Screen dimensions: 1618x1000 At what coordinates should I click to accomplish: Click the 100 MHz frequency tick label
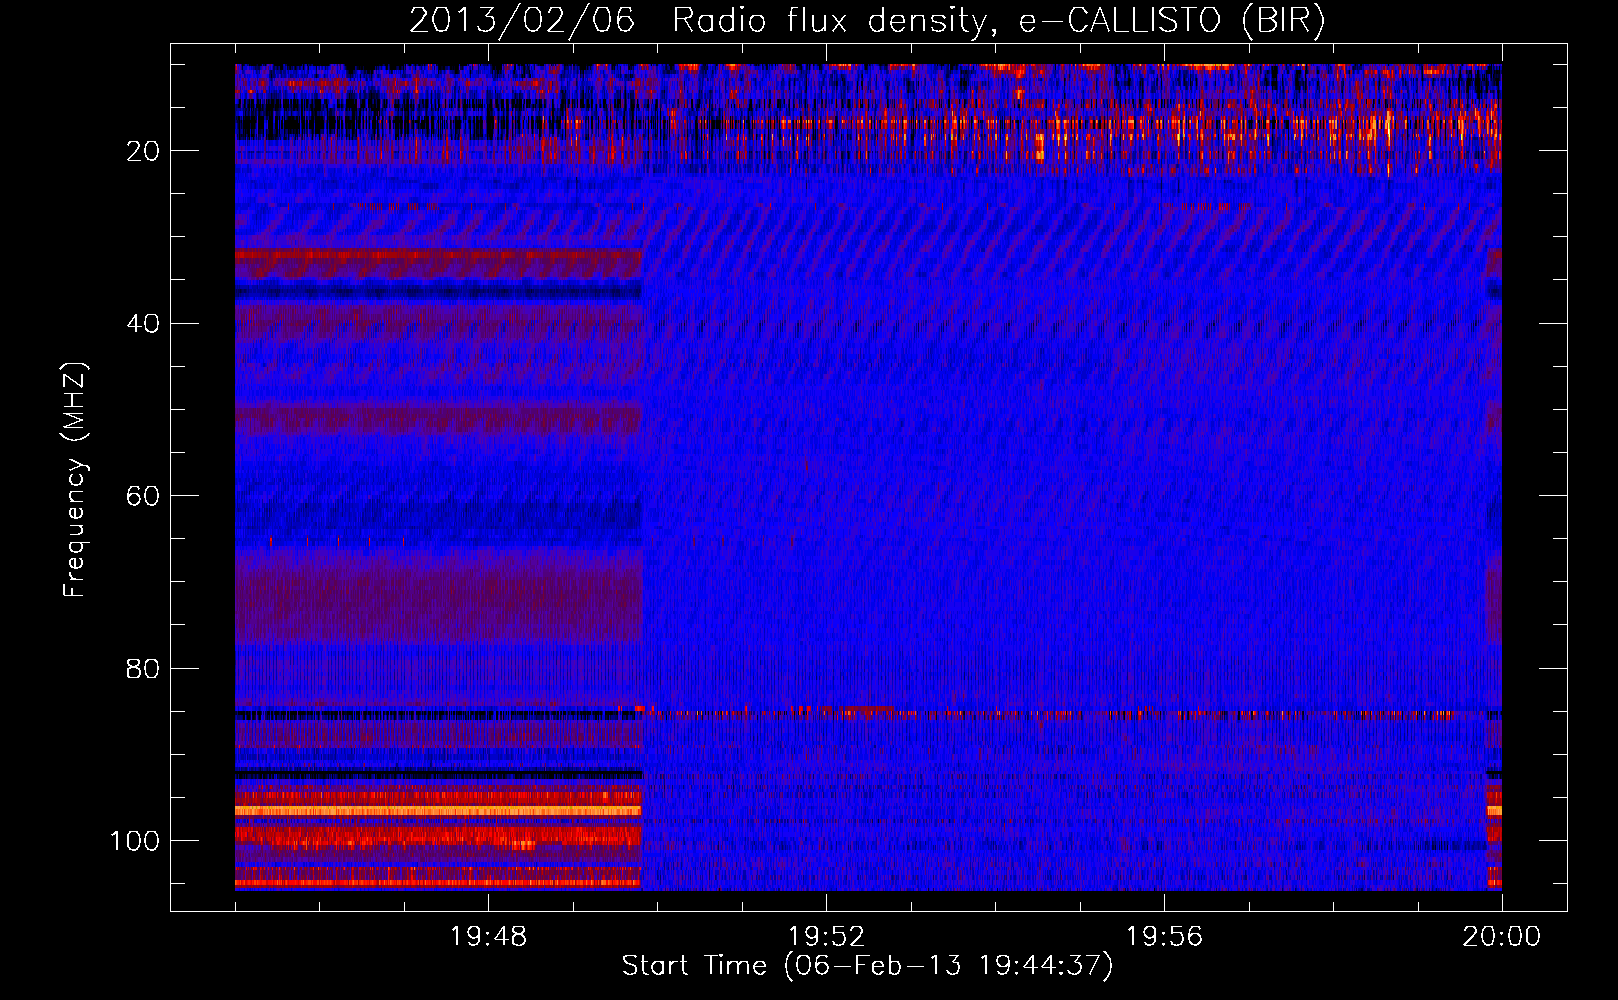click(135, 841)
